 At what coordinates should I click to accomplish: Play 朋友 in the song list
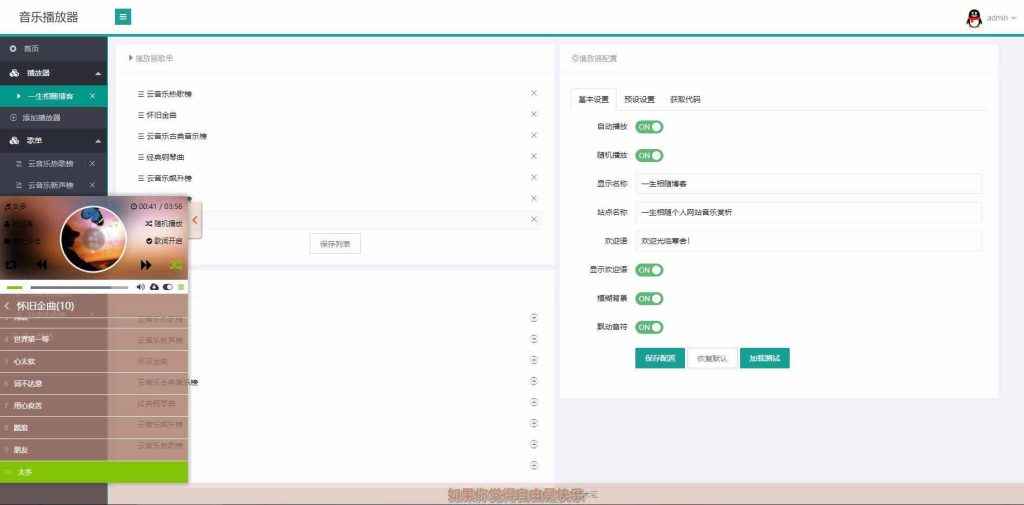[x=94, y=449]
